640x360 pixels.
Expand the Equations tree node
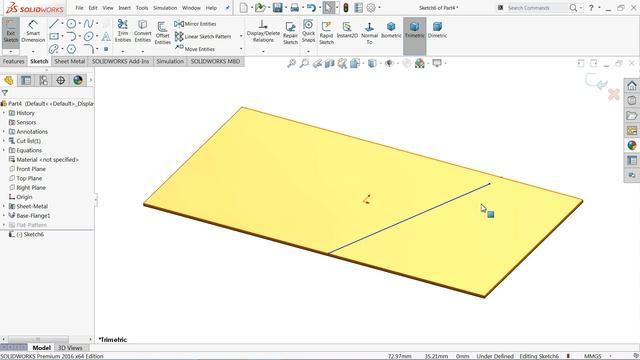(4, 150)
